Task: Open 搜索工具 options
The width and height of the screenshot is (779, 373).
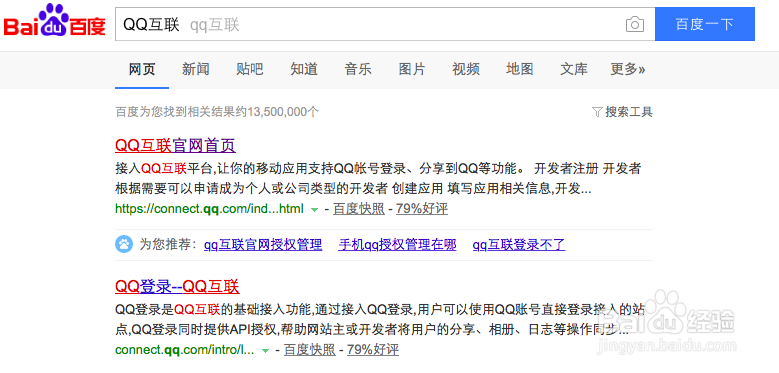Action: [x=628, y=112]
